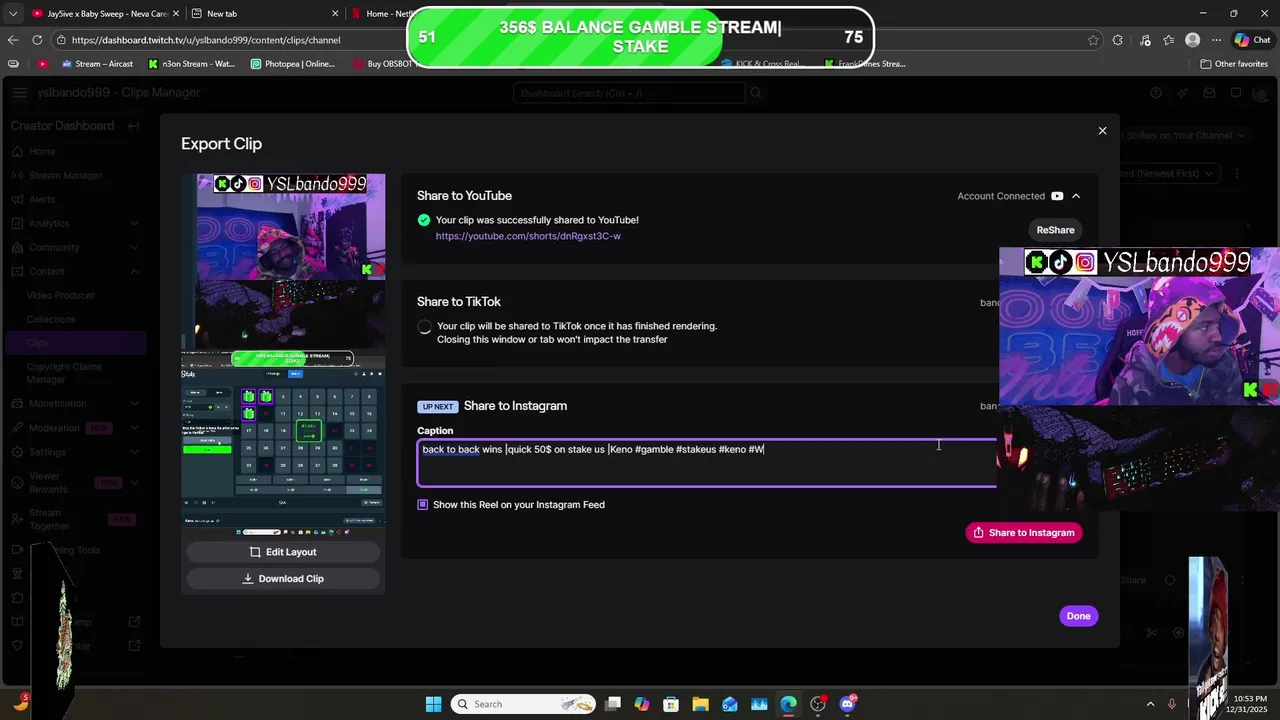Toggle Show this Reel on Instagram Feed
Image resolution: width=1280 pixels, height=720 pixels.
coord(423,505)
